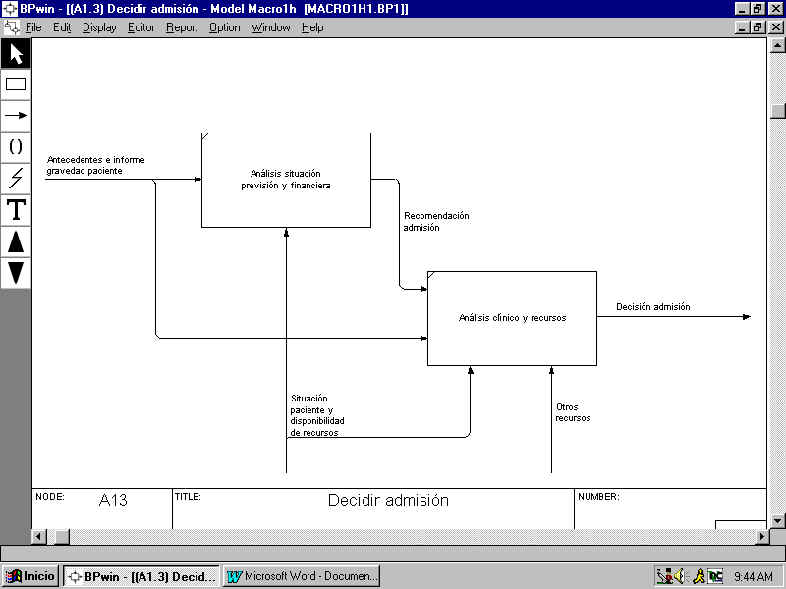Click the vertical scrollbar down arrow

click(x=777, y=521)
